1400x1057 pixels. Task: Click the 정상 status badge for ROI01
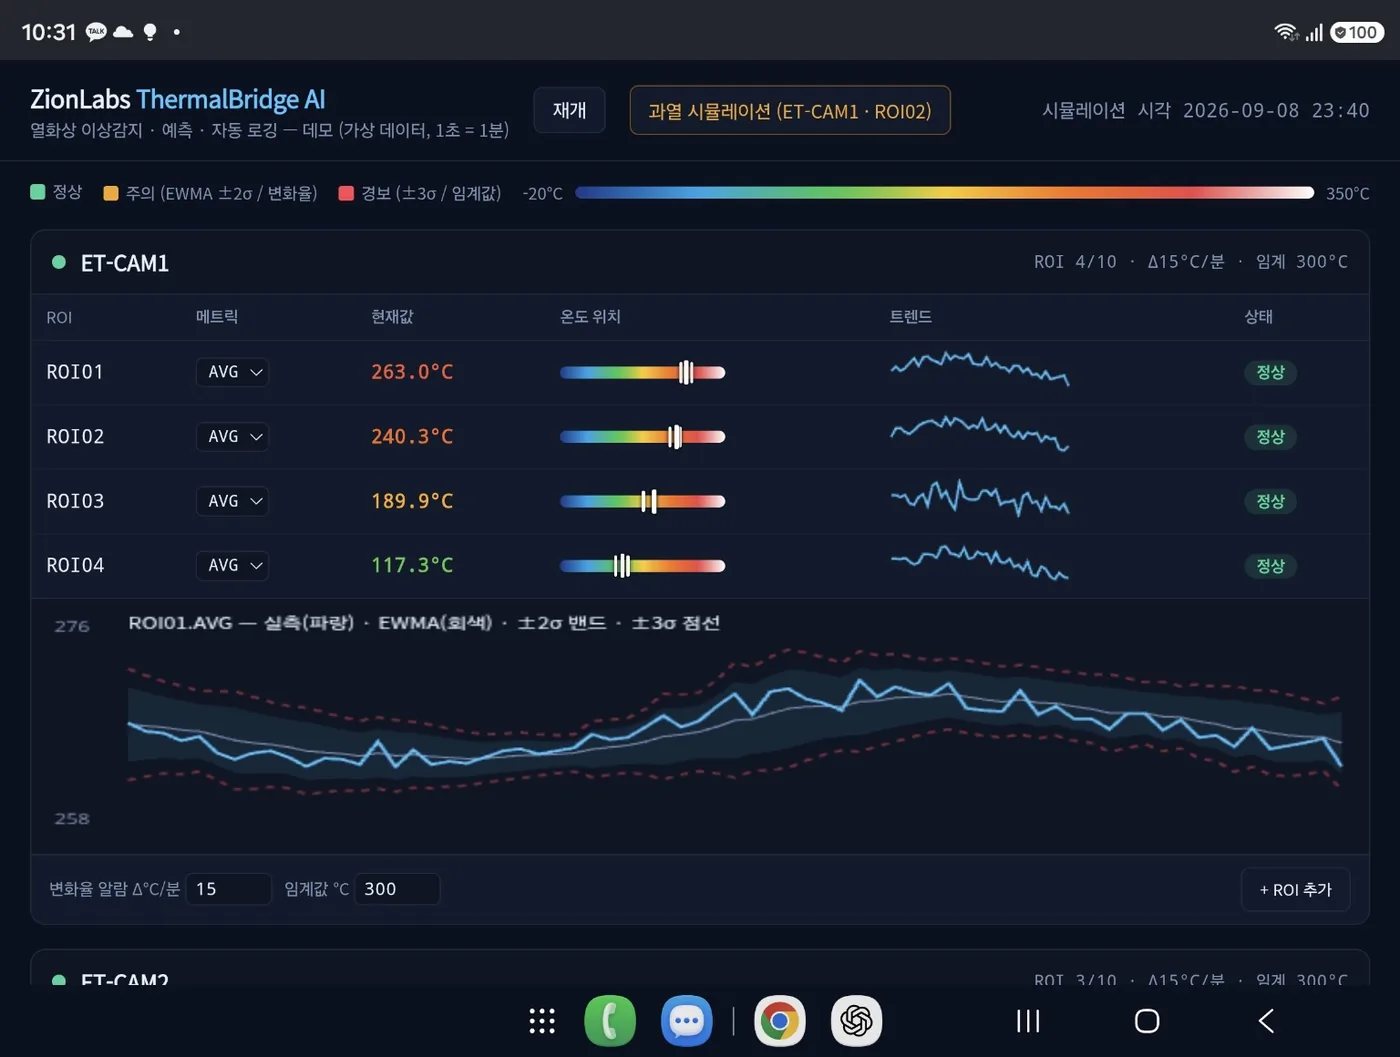pyautogui.click(x=1270, y=372)
